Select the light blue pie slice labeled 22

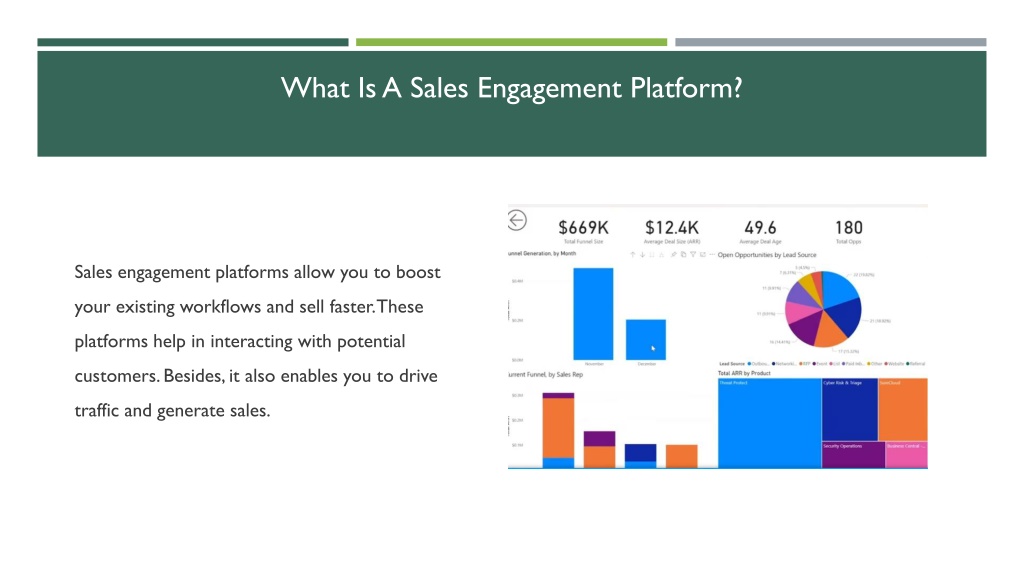[x=839, y=289]
